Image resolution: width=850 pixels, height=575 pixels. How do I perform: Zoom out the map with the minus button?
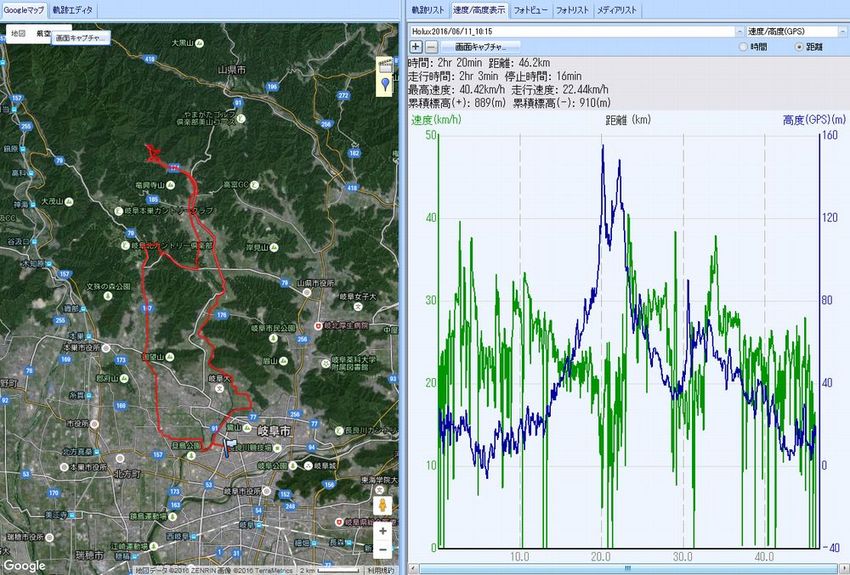click(x=383, y=550)
